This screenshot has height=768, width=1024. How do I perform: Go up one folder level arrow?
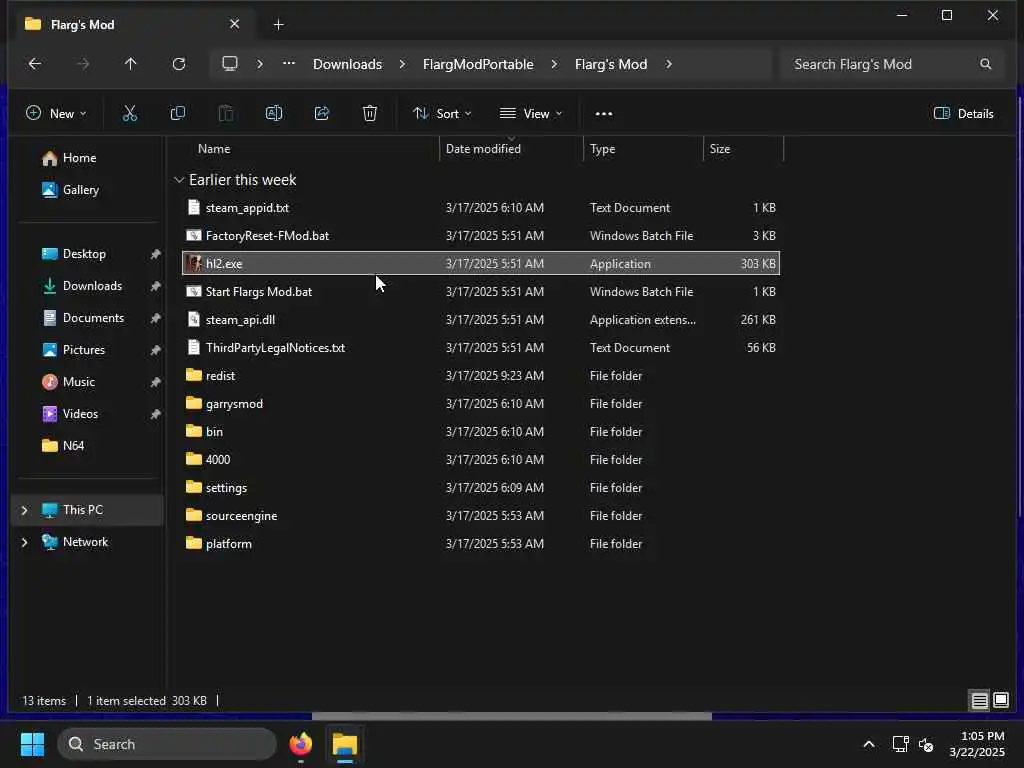[x=131, y=64]
